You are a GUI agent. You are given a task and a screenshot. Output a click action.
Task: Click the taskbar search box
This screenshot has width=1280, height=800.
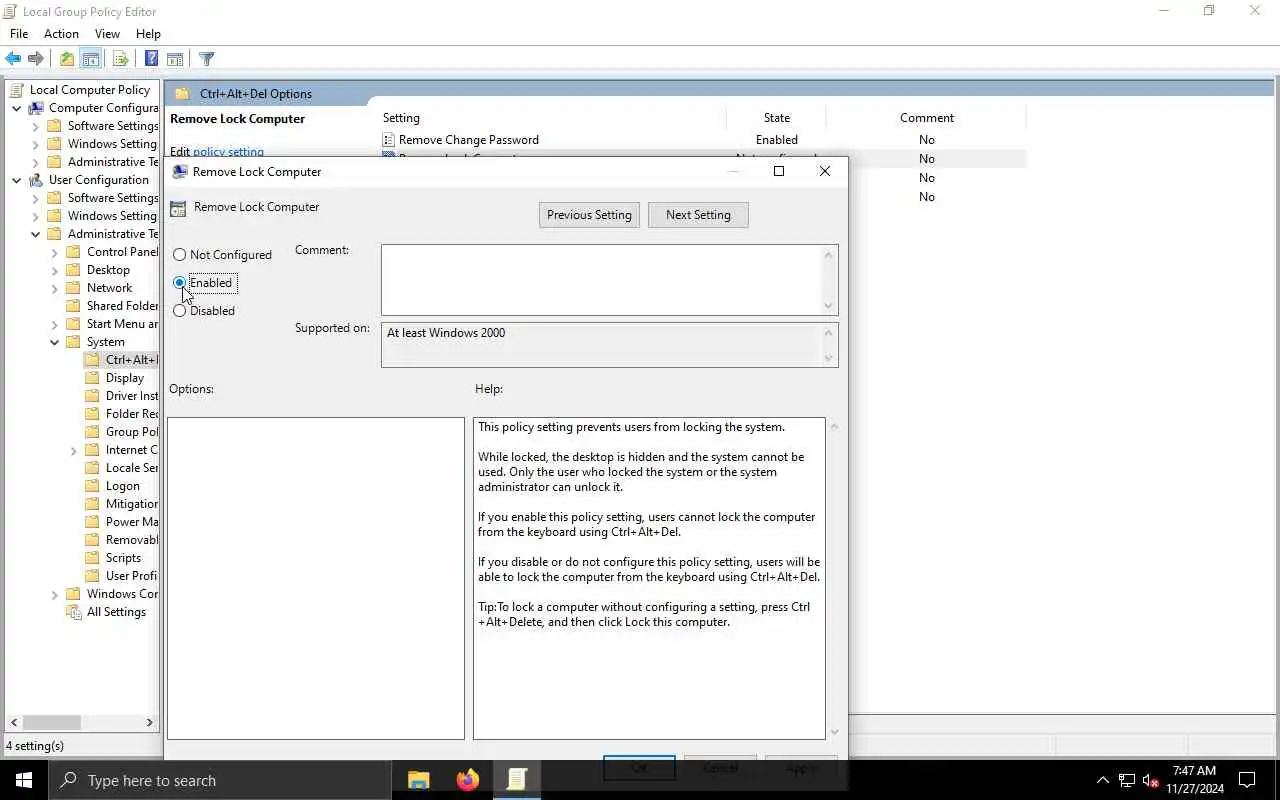pos(220,780)
